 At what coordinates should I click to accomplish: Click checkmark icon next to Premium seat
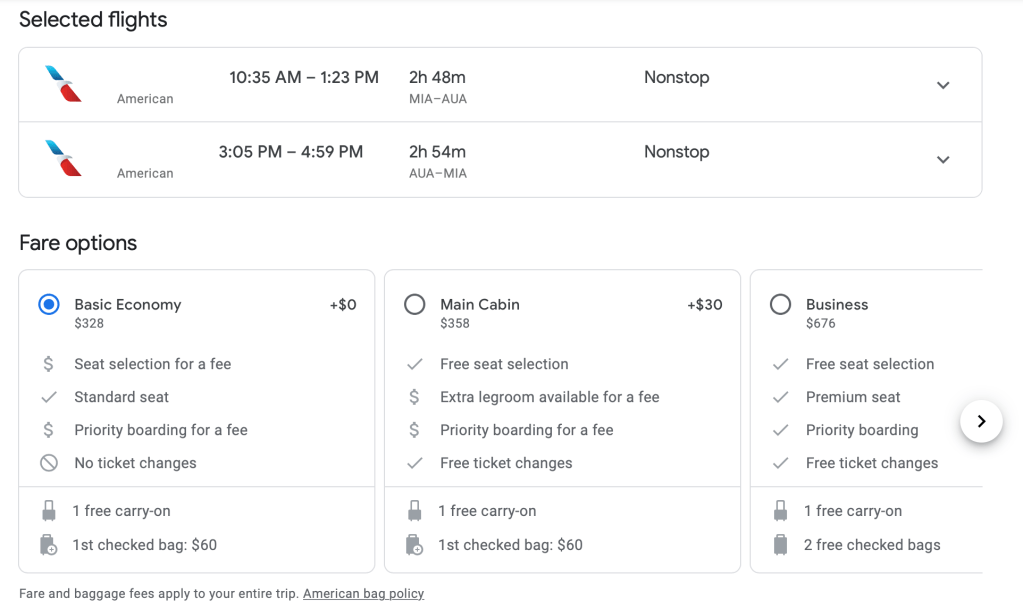click(780, 397)
